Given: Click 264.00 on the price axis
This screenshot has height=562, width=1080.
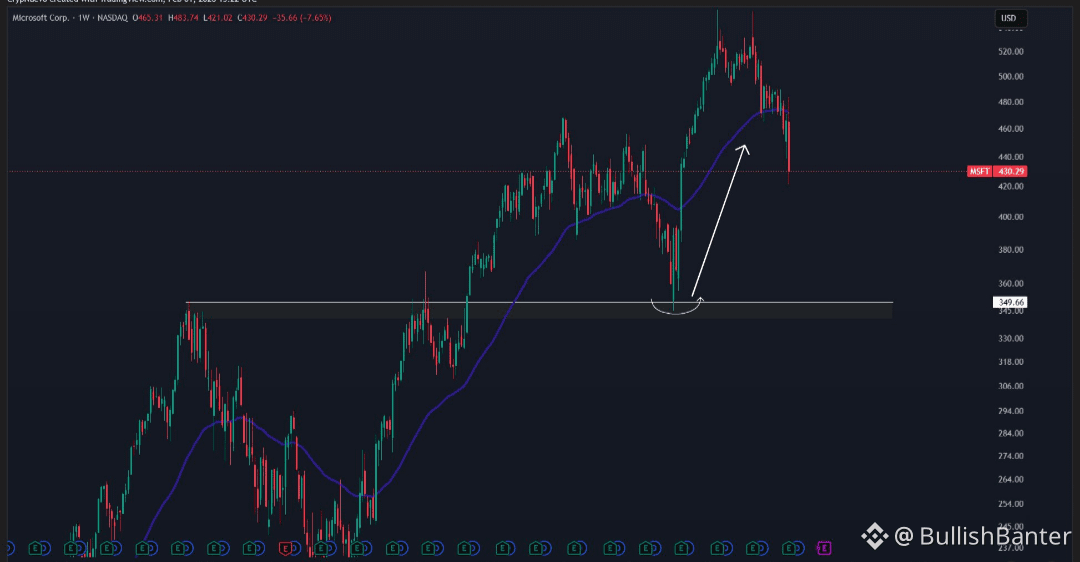Looking at the screenshot, I should tap(1010, 479).
